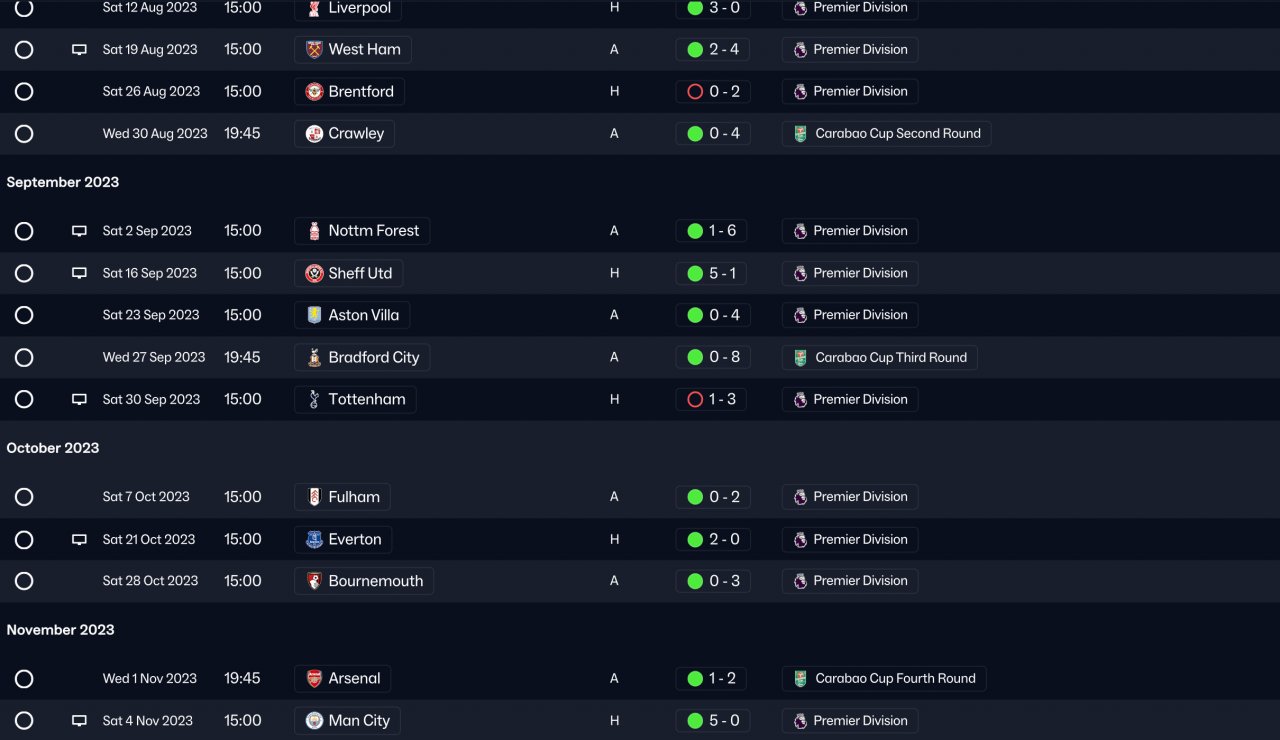Click the red loss indicator for Brentford result
The width and height of the screenshot is (1280, 740).
(695, 92)
